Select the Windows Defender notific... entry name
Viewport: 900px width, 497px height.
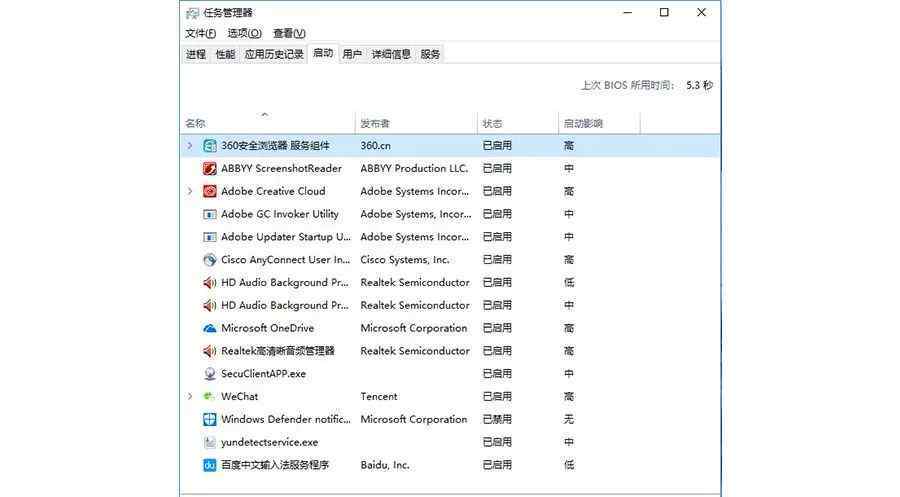pos(285,419)
